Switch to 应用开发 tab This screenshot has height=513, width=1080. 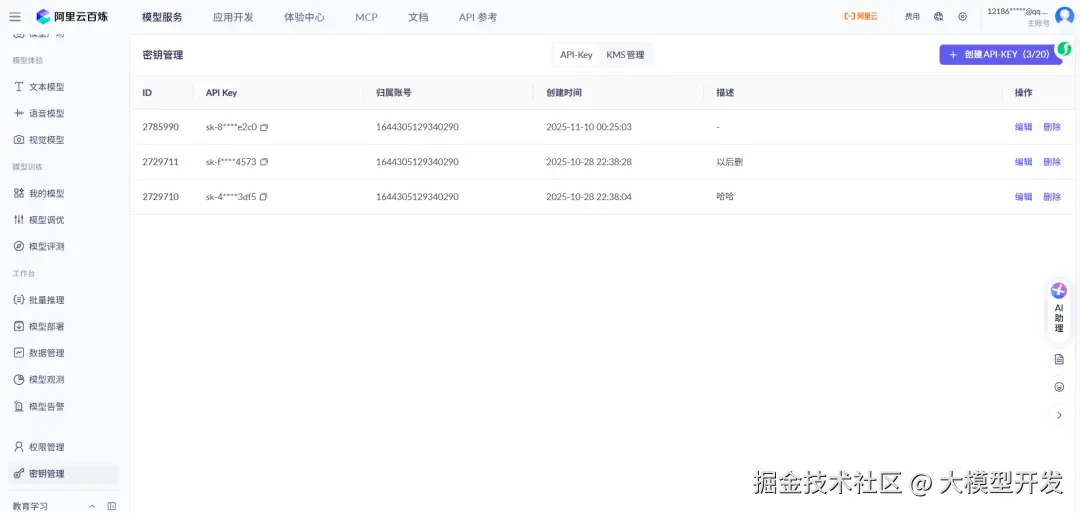coord(233,17)
